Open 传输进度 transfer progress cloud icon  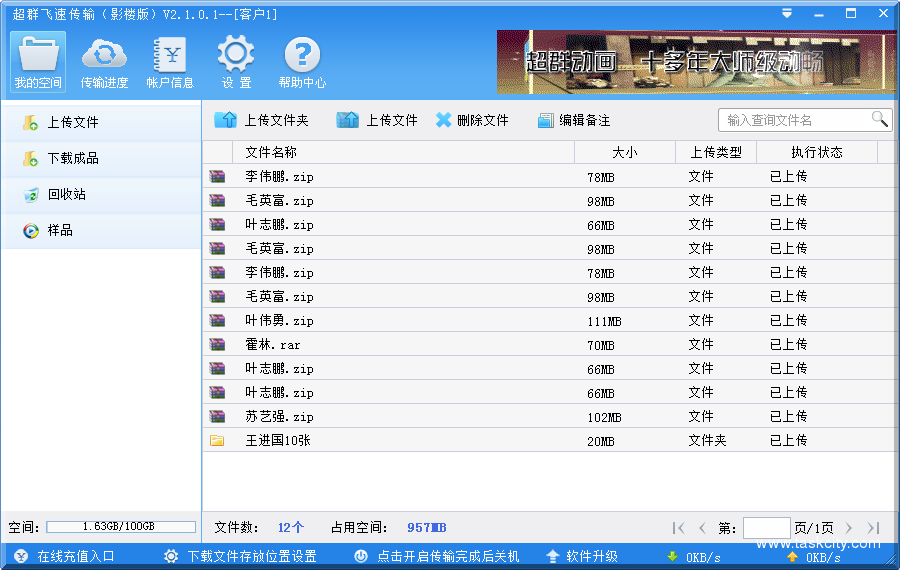pyautogui.click(x=104, y=62)
